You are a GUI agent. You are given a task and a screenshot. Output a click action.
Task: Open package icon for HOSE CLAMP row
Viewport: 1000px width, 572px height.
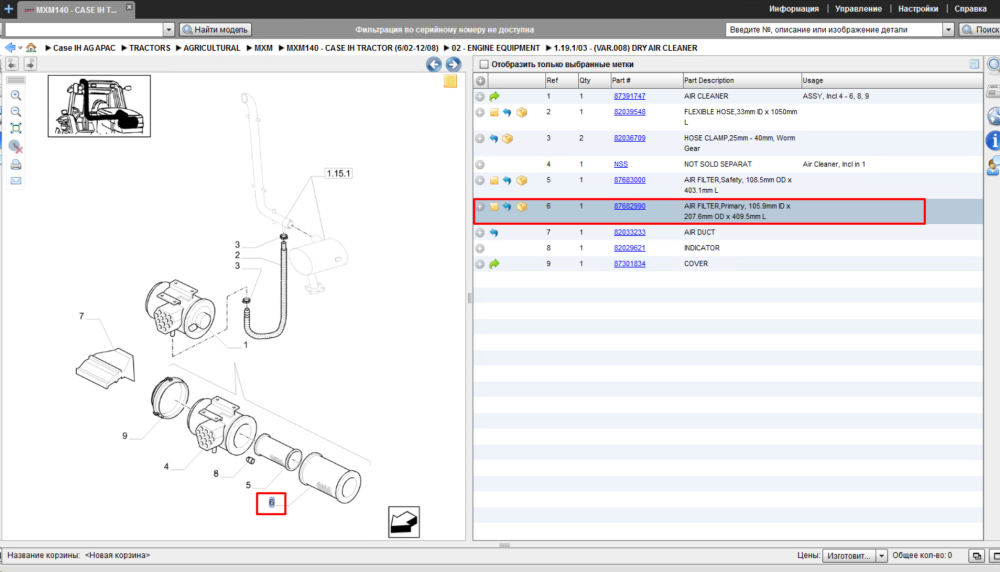point(508,138)
